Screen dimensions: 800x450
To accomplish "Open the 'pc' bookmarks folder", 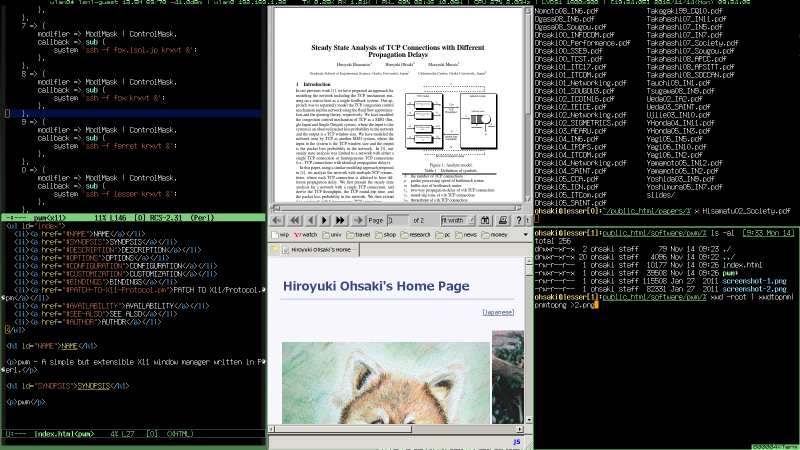I will point(443,235).
